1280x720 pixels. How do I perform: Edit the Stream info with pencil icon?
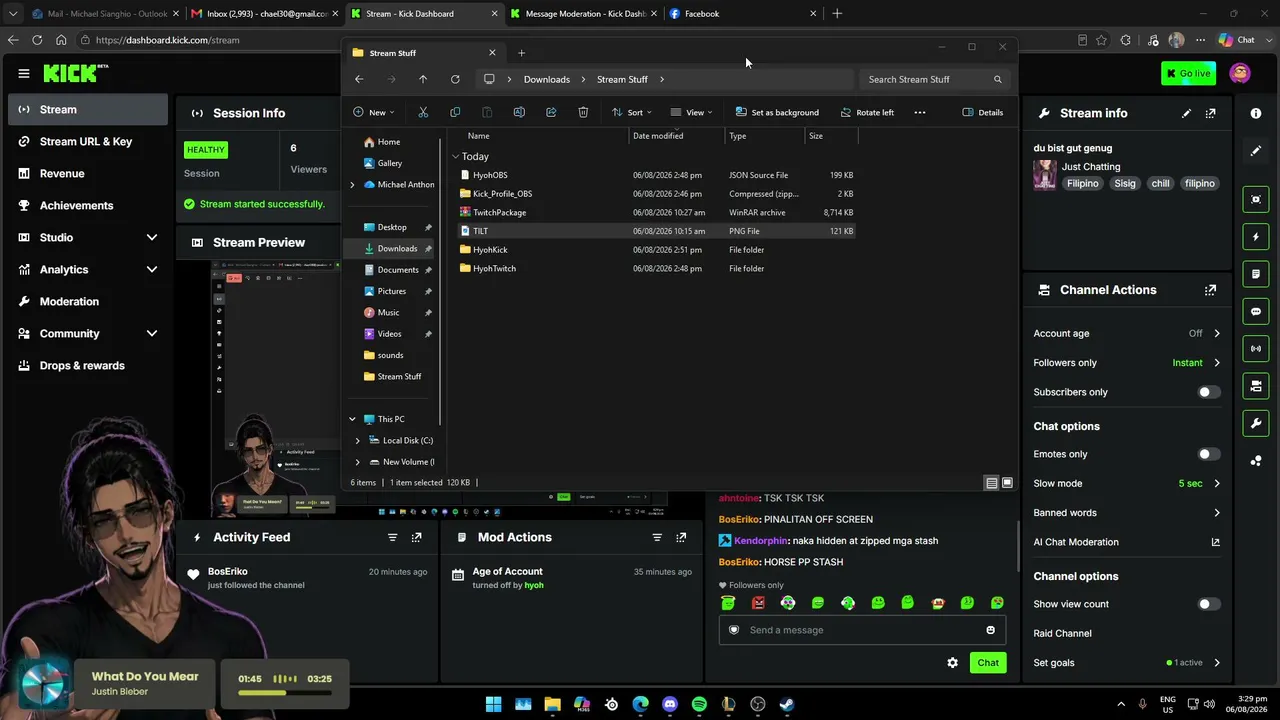tap(1186, 113)
